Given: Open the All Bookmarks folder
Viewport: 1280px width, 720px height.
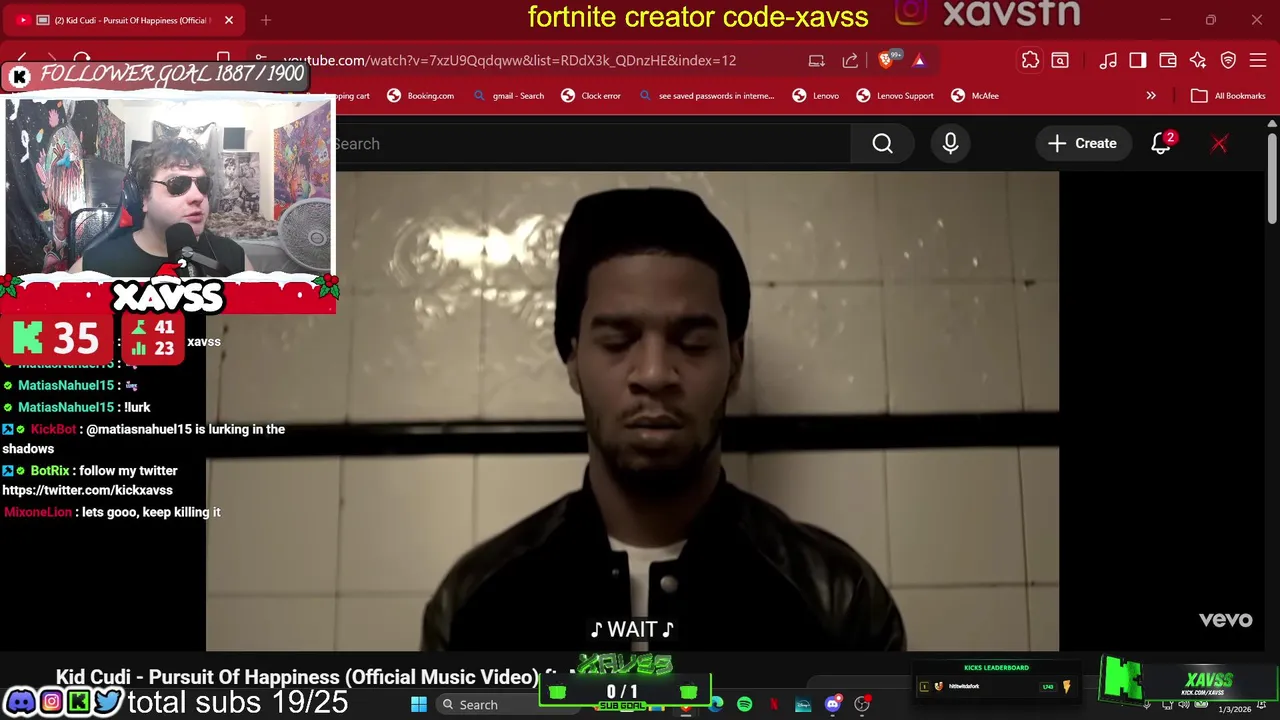Looking at the screenshot, I should point(1228,96).
